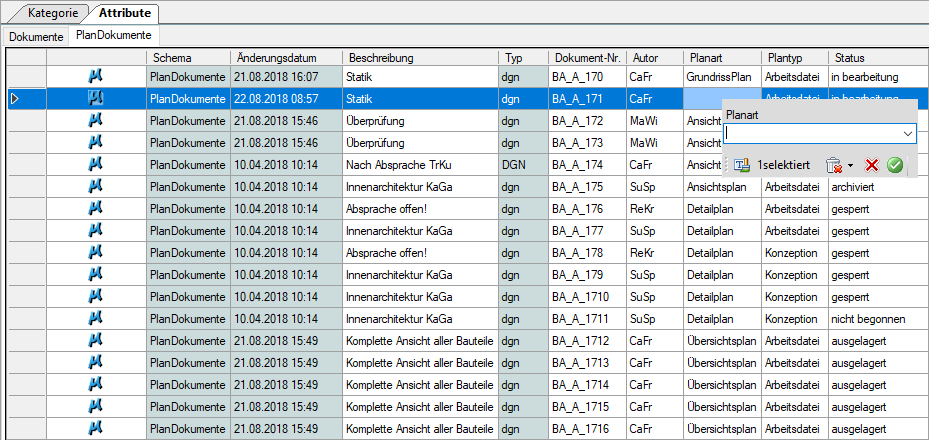Click the Übersichtsplan cell in row BA_A_1716
The image size is (929, 440).
(x=722, y=429)
